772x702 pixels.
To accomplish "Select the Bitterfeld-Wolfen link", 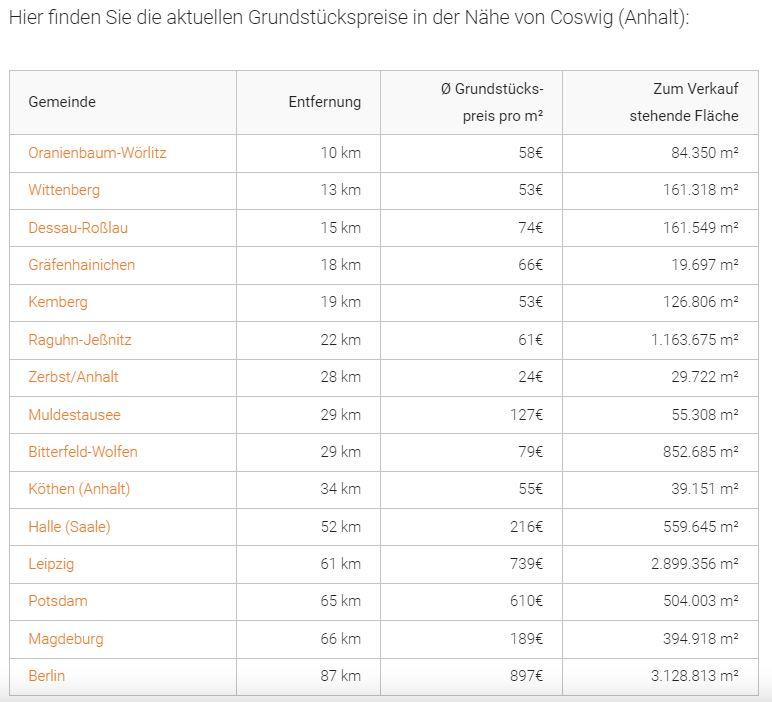I will pos(83,452).
